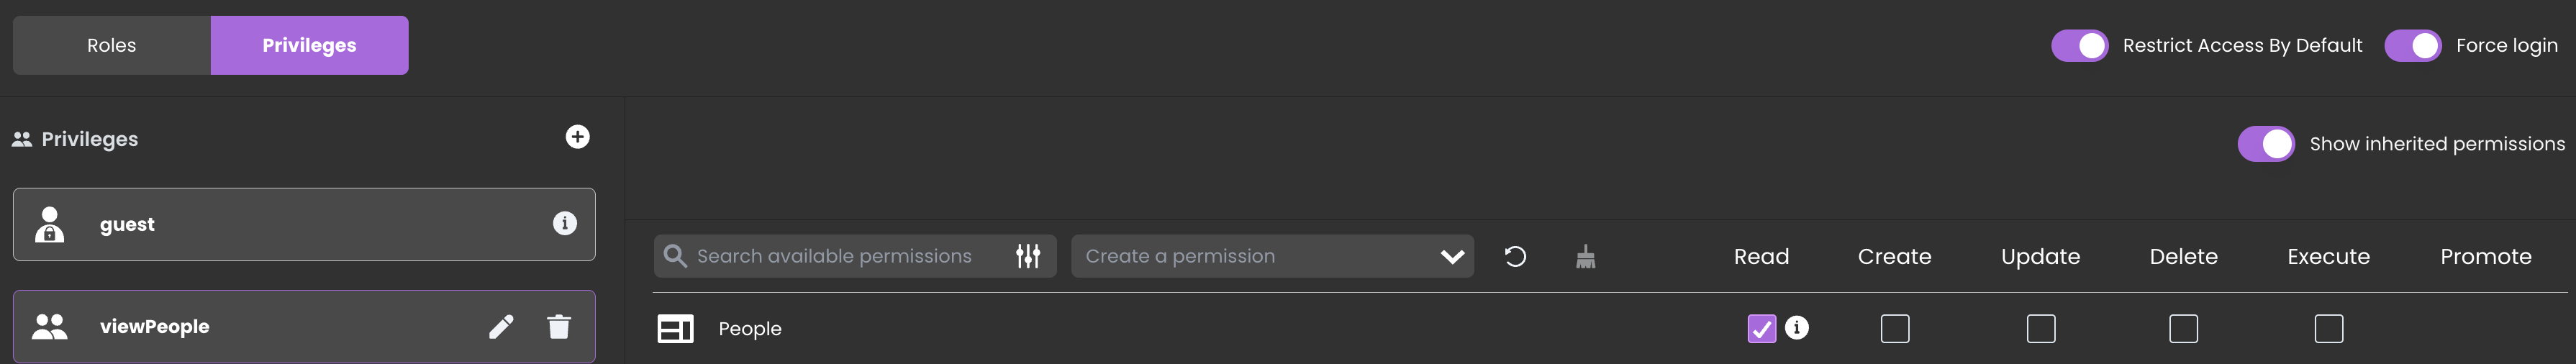Show info for People Read permission
The image size is (2576, 364).
coord(1797,327)
